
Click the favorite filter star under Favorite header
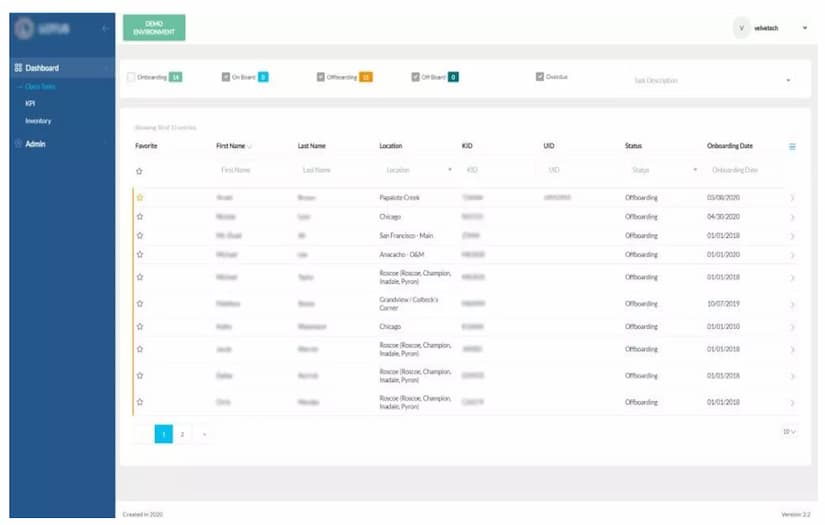[139, 171]
